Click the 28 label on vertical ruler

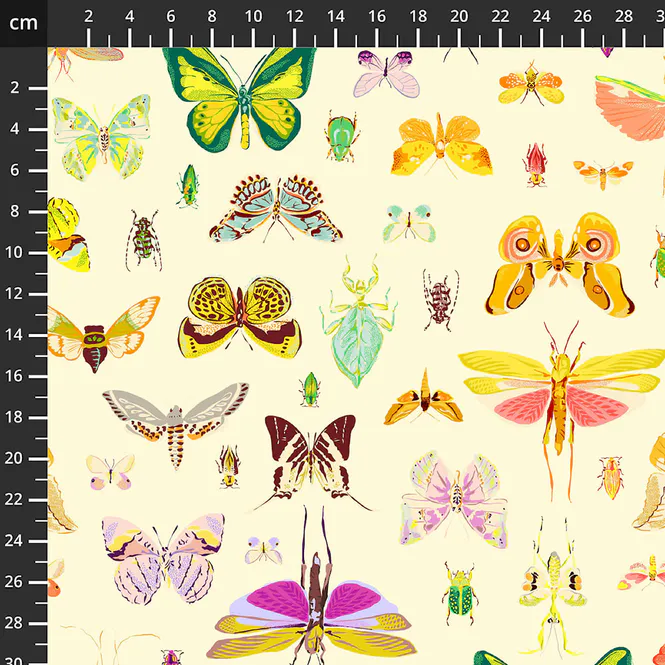point(13,623)
